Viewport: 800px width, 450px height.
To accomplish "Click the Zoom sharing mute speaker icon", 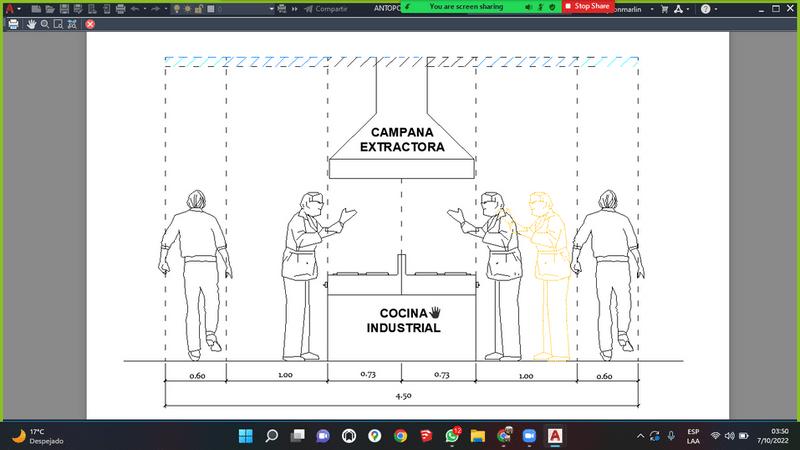I will [x=529, y=7].
